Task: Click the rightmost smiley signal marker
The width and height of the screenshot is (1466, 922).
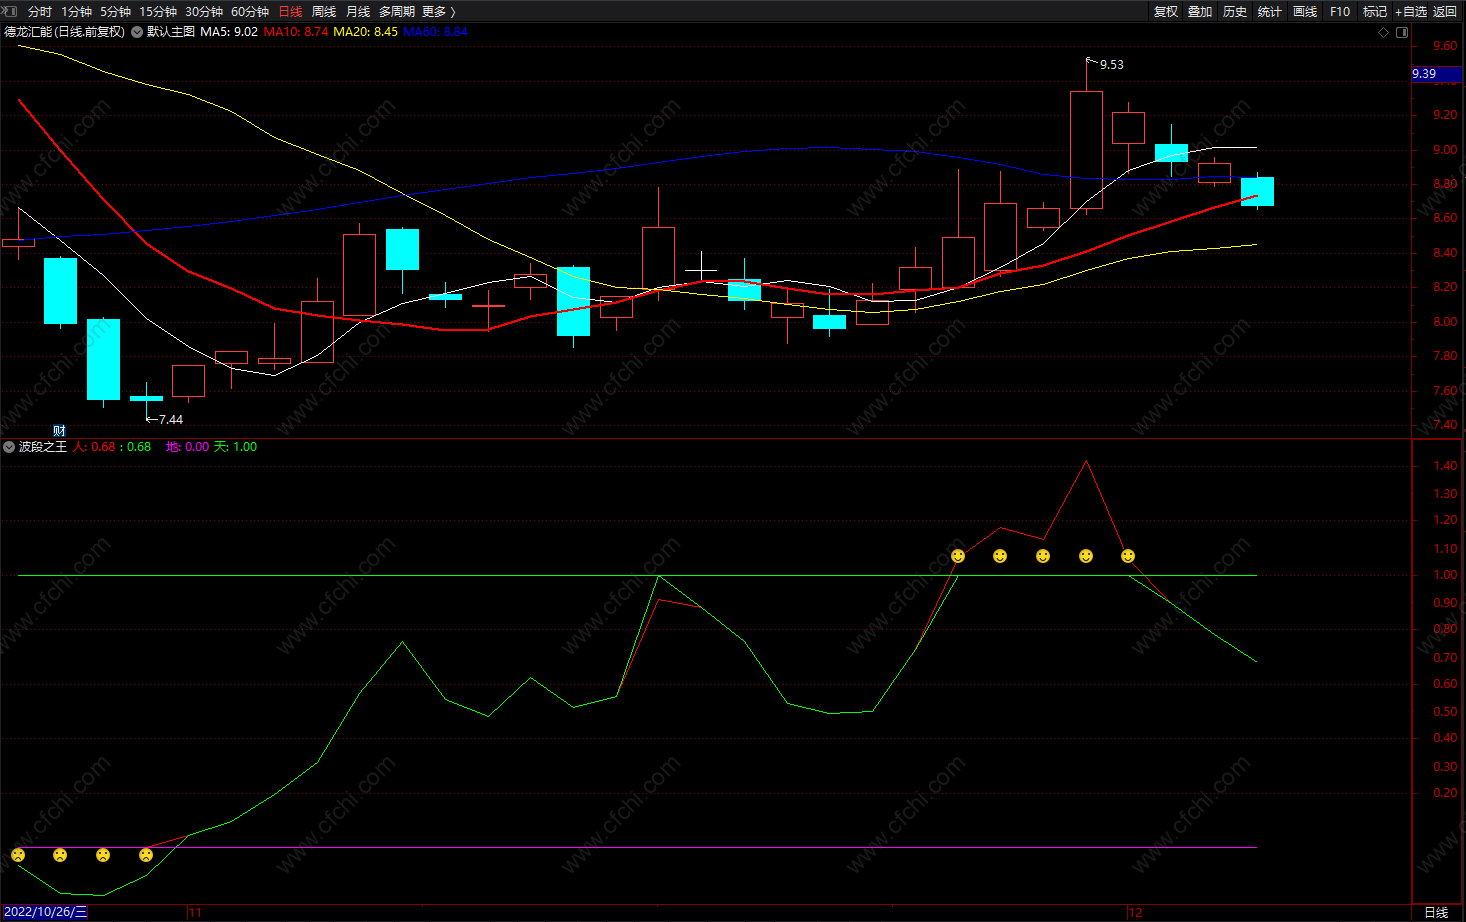Action: coord(1128,556)
